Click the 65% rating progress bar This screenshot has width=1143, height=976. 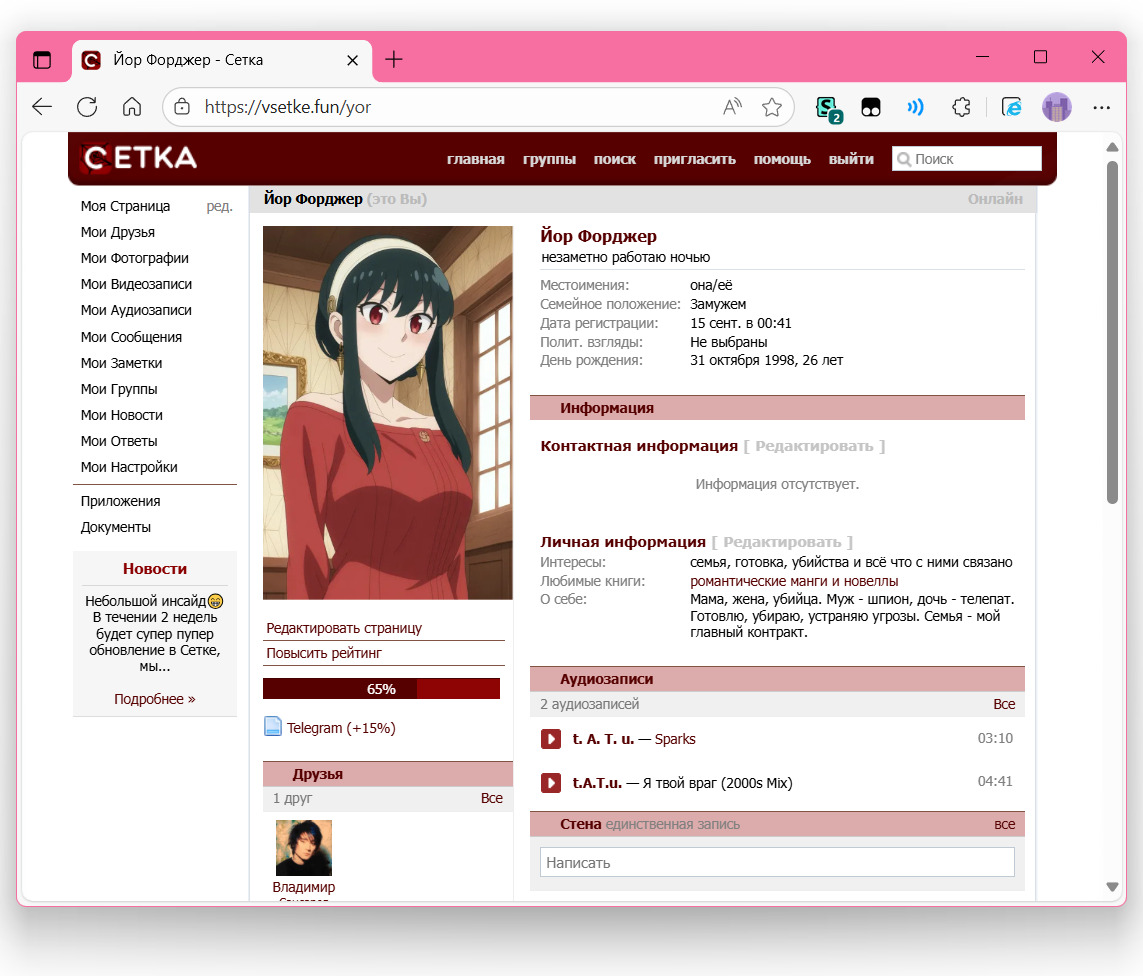pyautogui.click(x=381, y=689)
